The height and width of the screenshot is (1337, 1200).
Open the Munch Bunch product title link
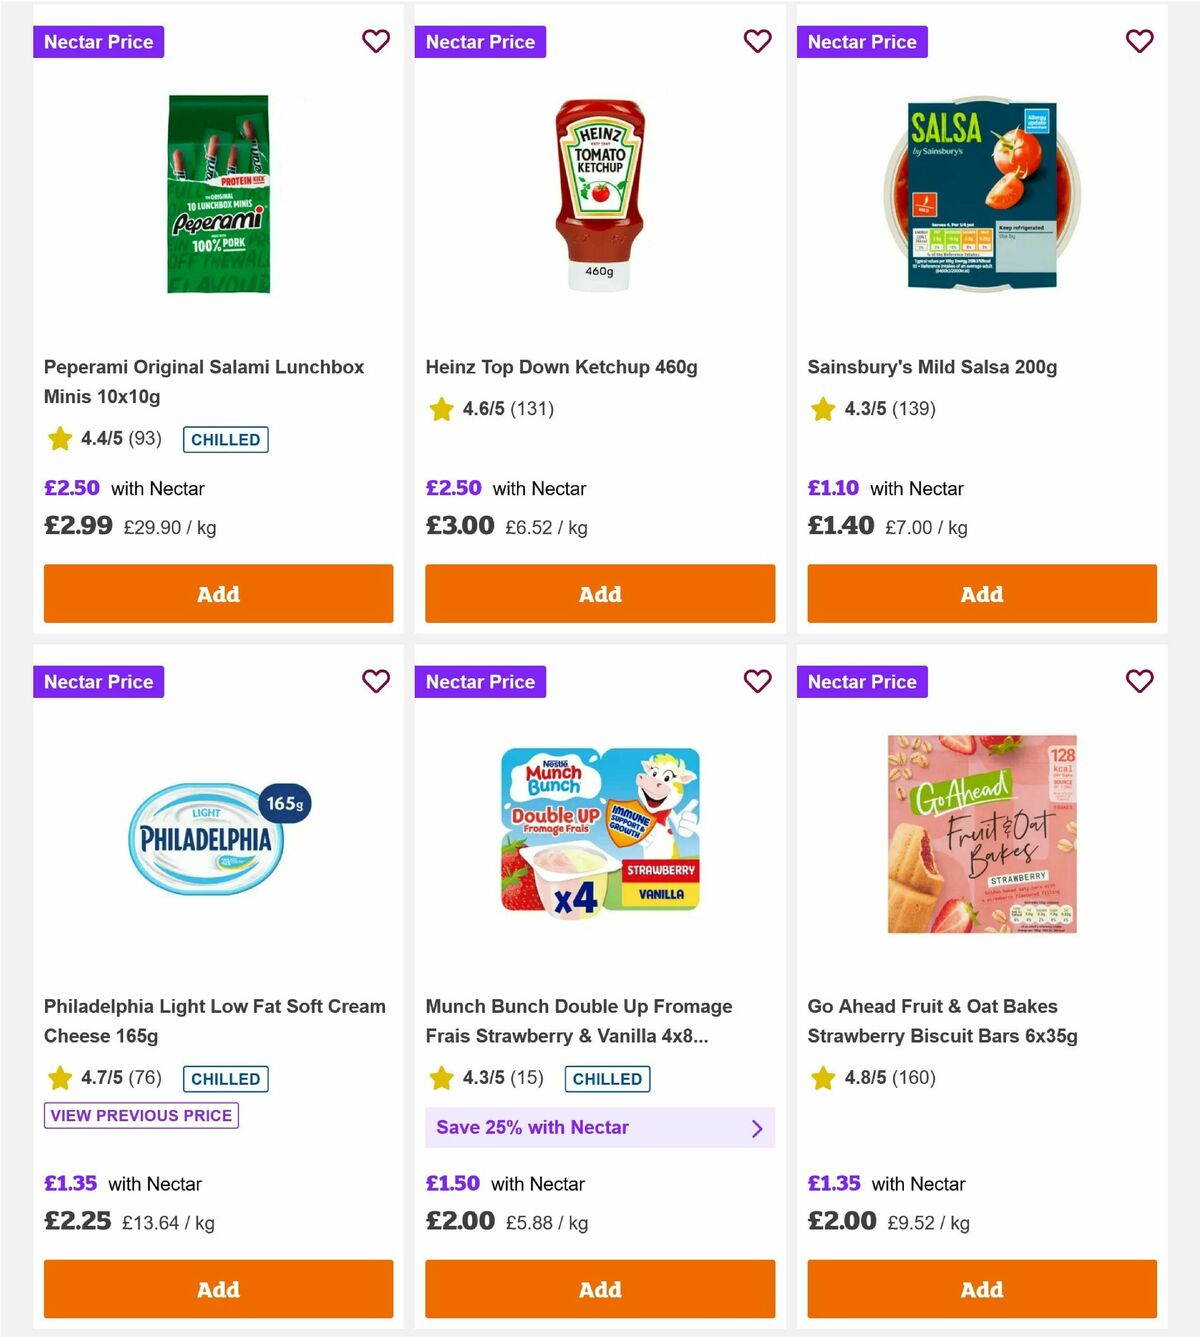[580, 1021]
